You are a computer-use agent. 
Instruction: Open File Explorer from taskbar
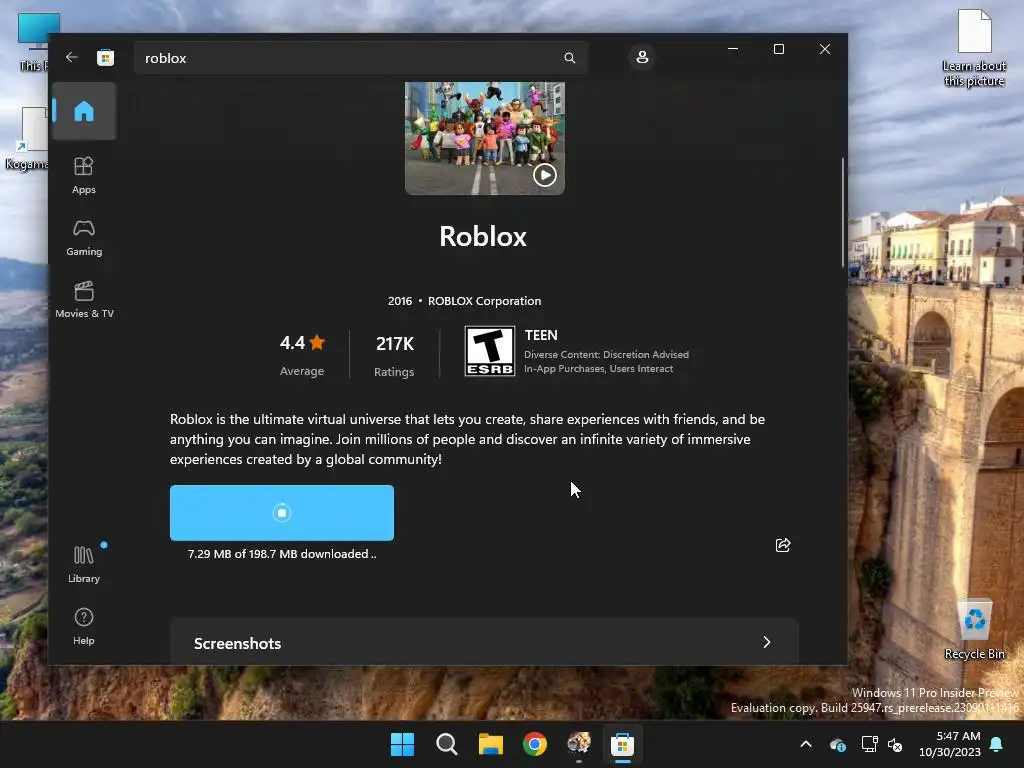pos(490,744)
